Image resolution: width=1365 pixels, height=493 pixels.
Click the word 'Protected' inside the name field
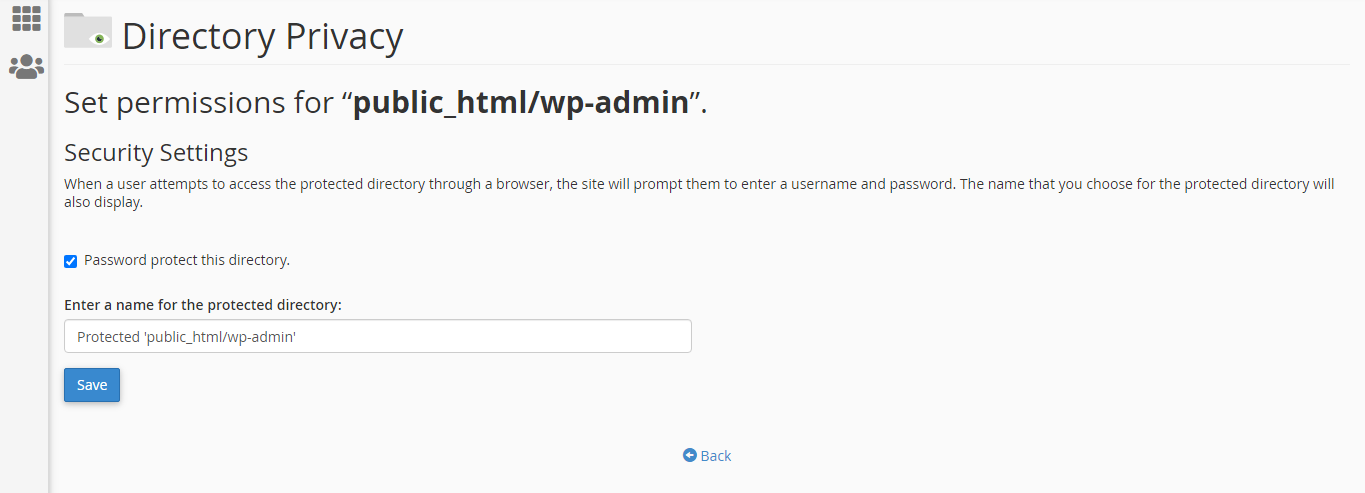pyautogui.click(x=108, y=337)
